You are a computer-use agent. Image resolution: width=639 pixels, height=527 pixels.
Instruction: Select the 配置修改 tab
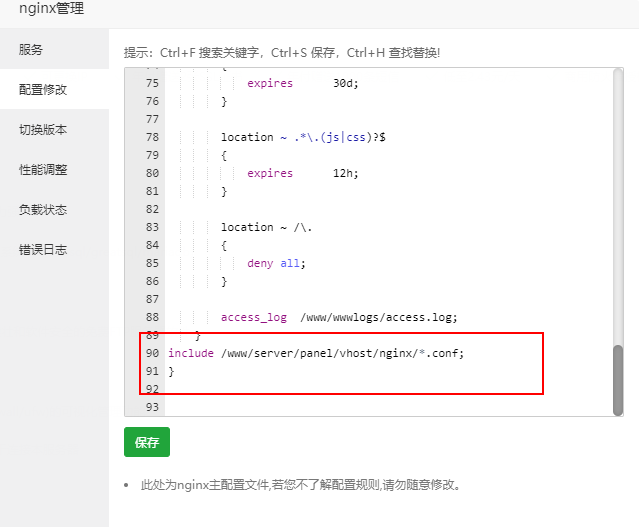click(x=54, y=89)
